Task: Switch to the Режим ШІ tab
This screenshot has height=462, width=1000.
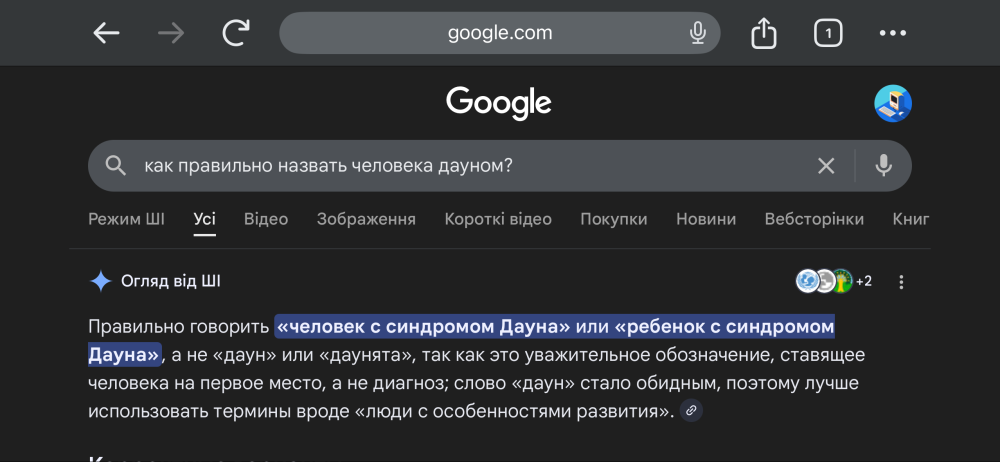Action: click(126, 219)
